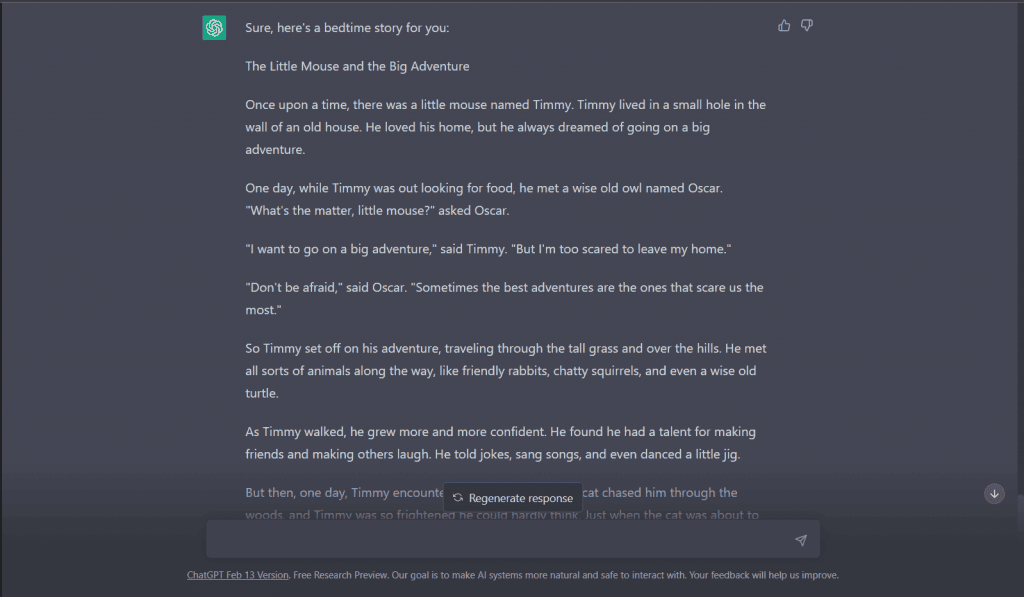Click the ChatGPT logo avatar

(214, 28)
